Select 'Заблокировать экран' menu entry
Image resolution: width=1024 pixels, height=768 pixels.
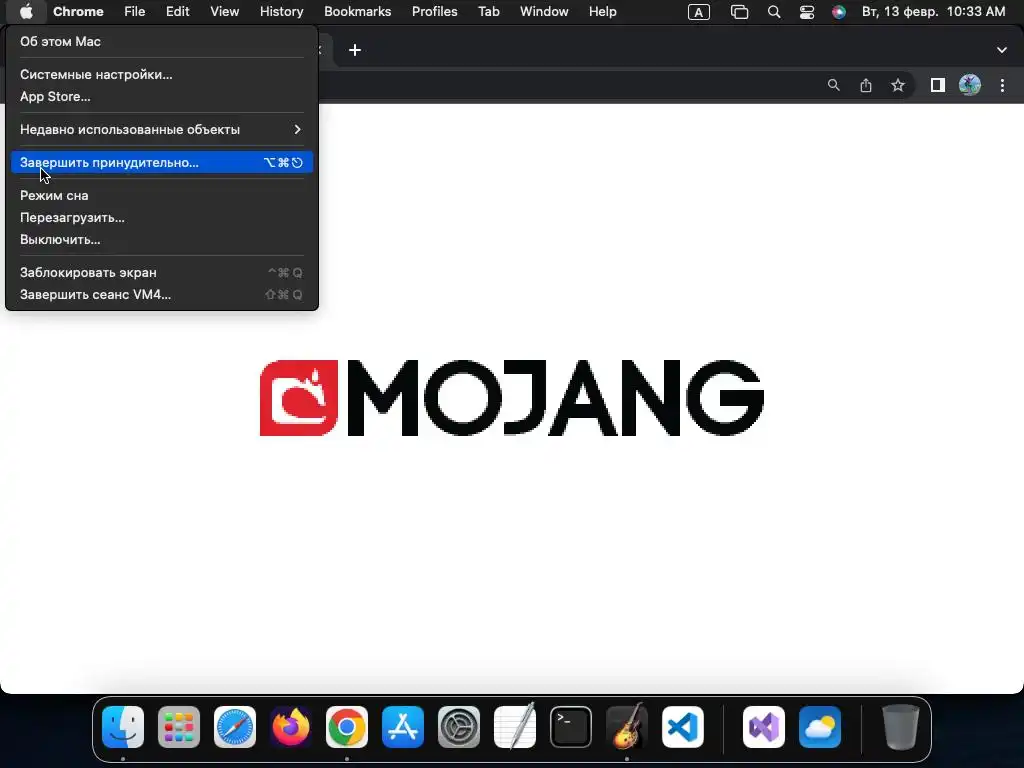pos(161,272)
